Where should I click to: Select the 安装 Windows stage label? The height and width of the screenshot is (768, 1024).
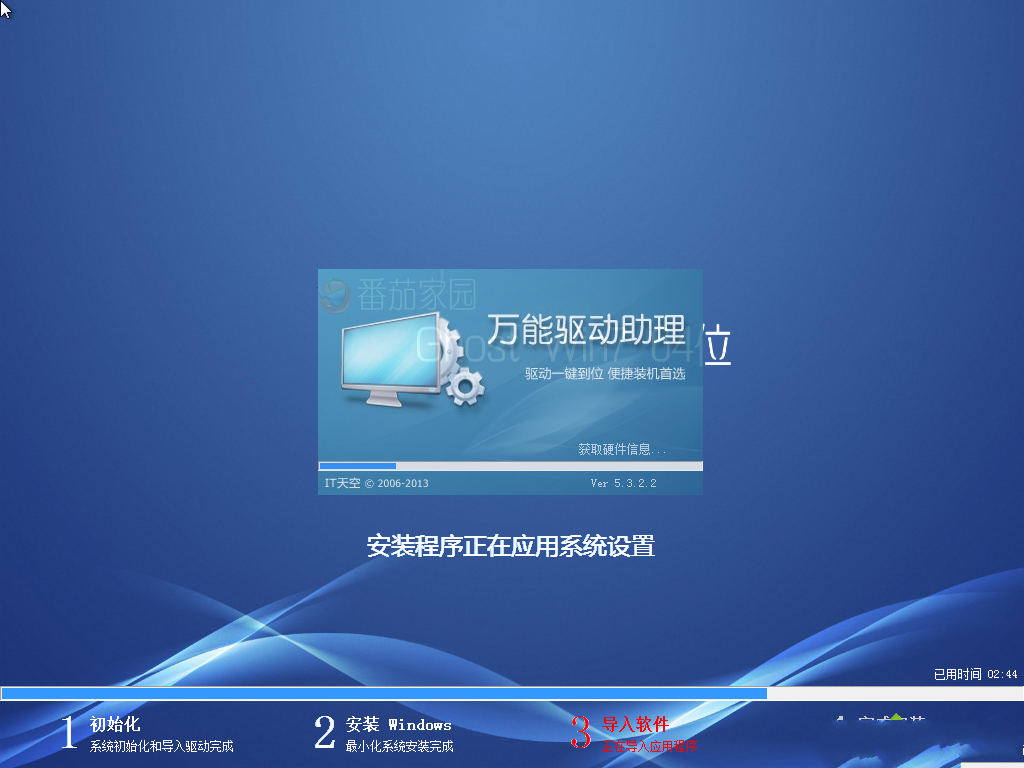[398, 724]
